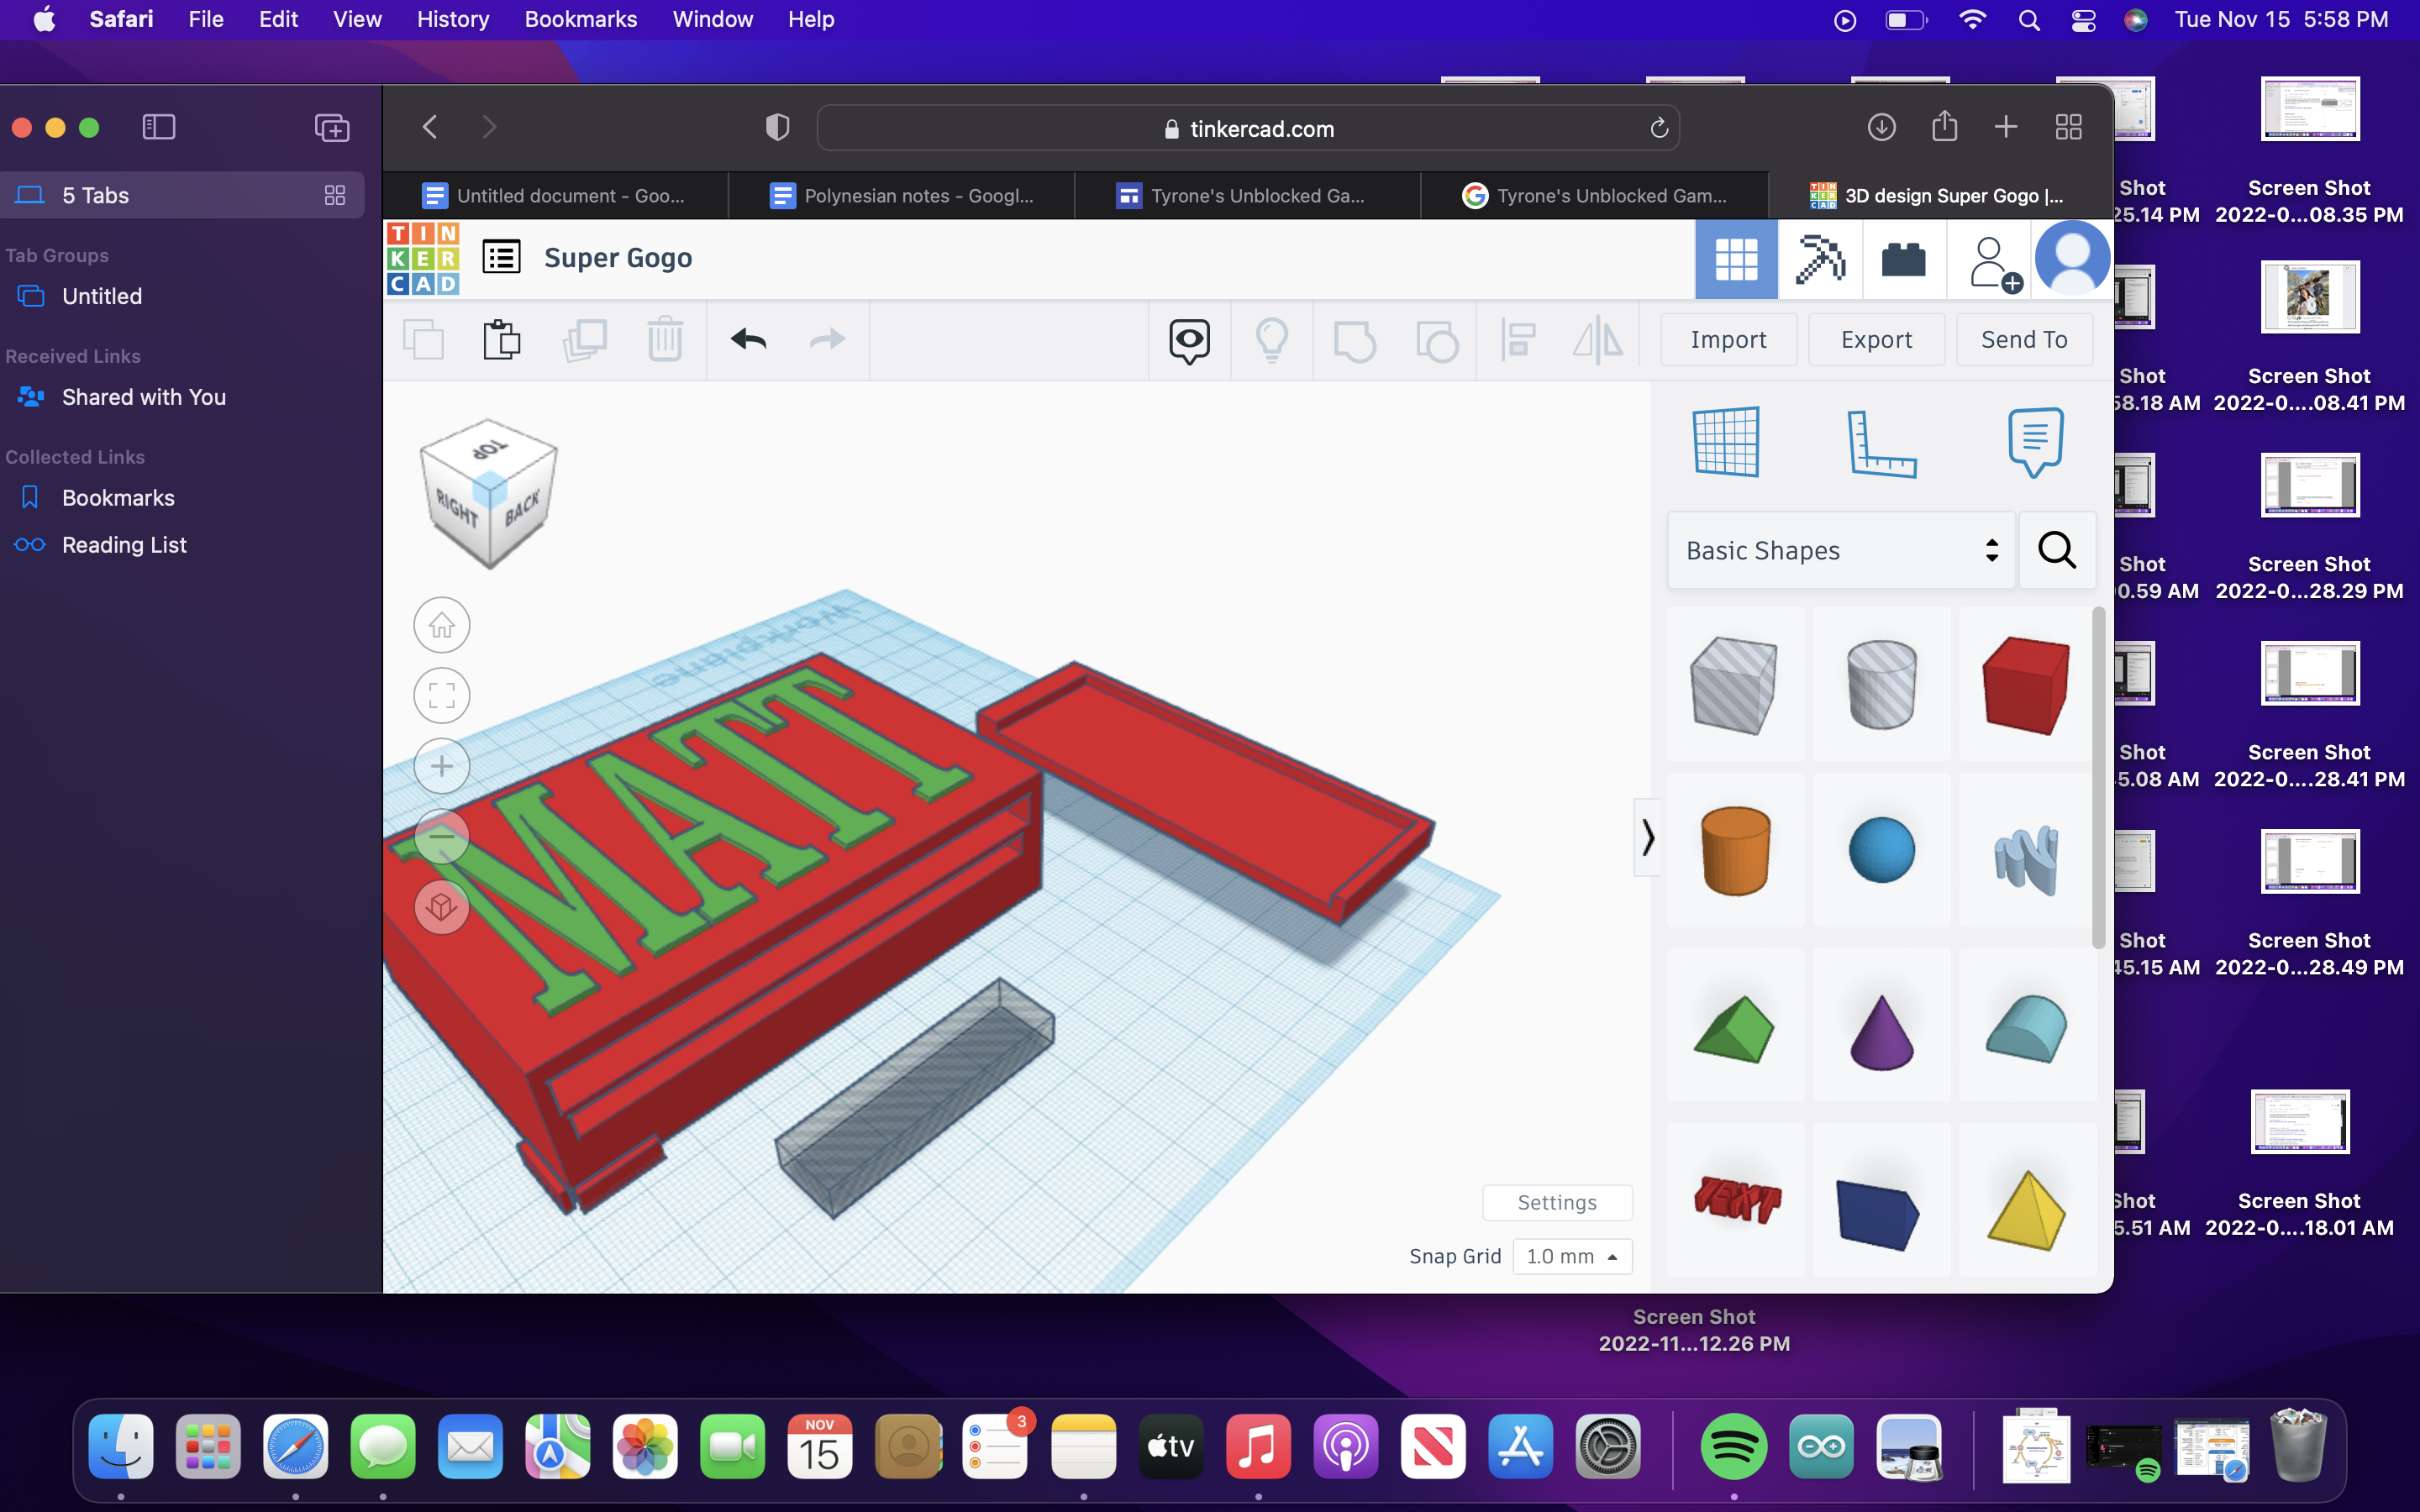
Task: Toggle the Home view button
Action: (441, 623)
